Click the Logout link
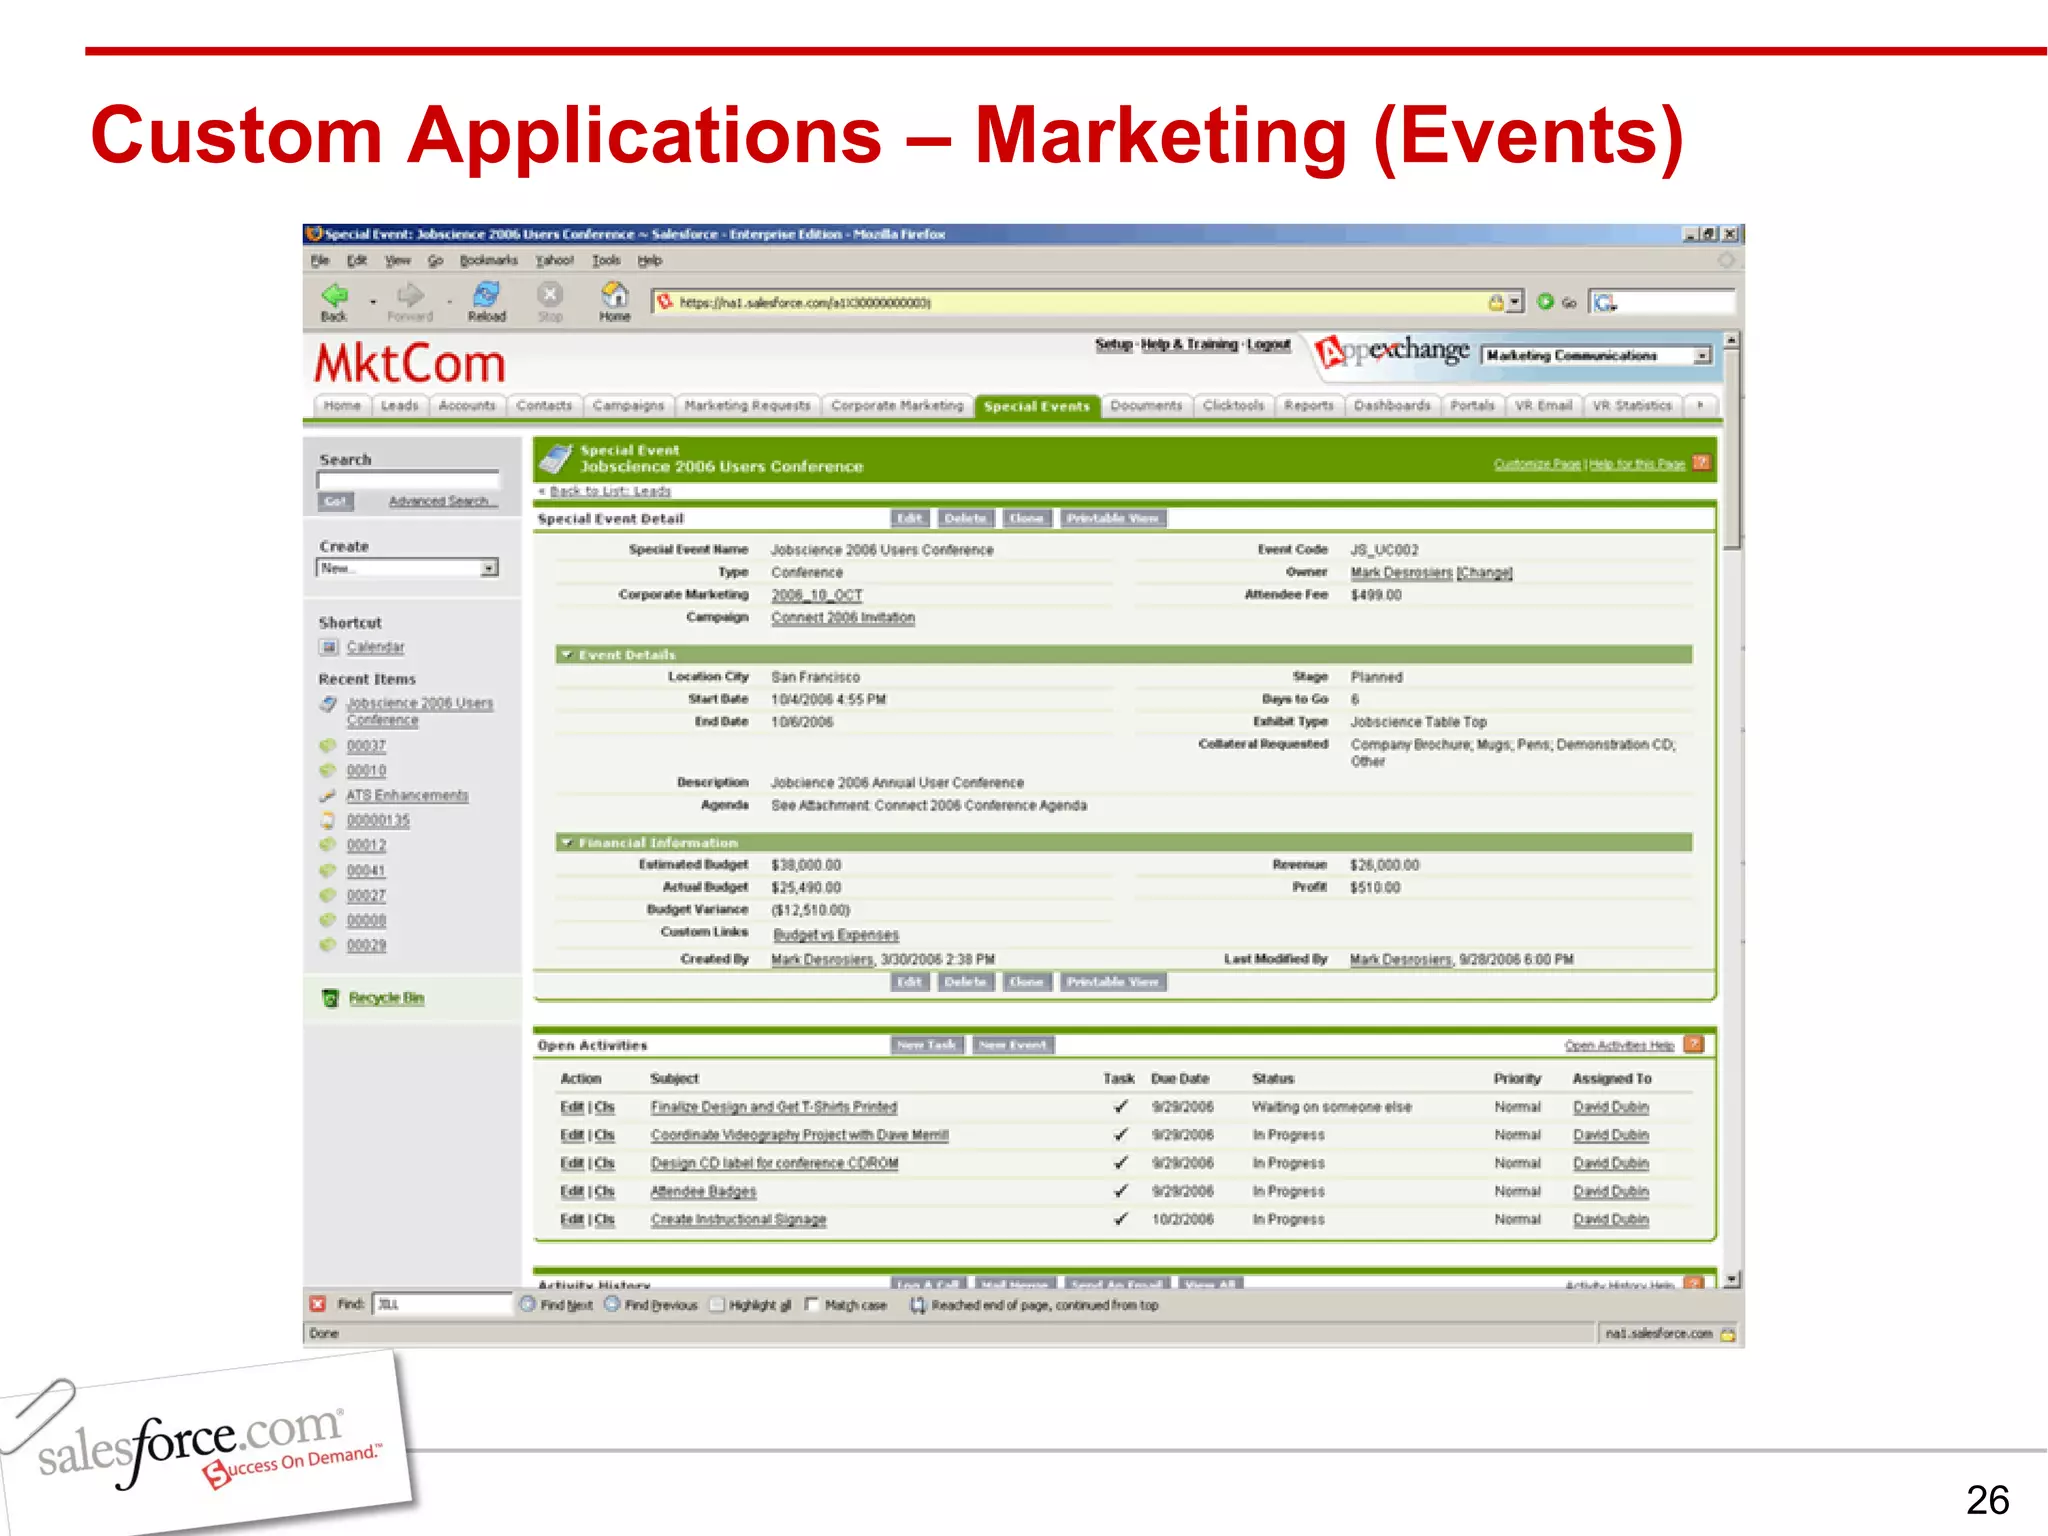The width and height of the screenshot is (2048, 1536). click(x=1268, y=344)
